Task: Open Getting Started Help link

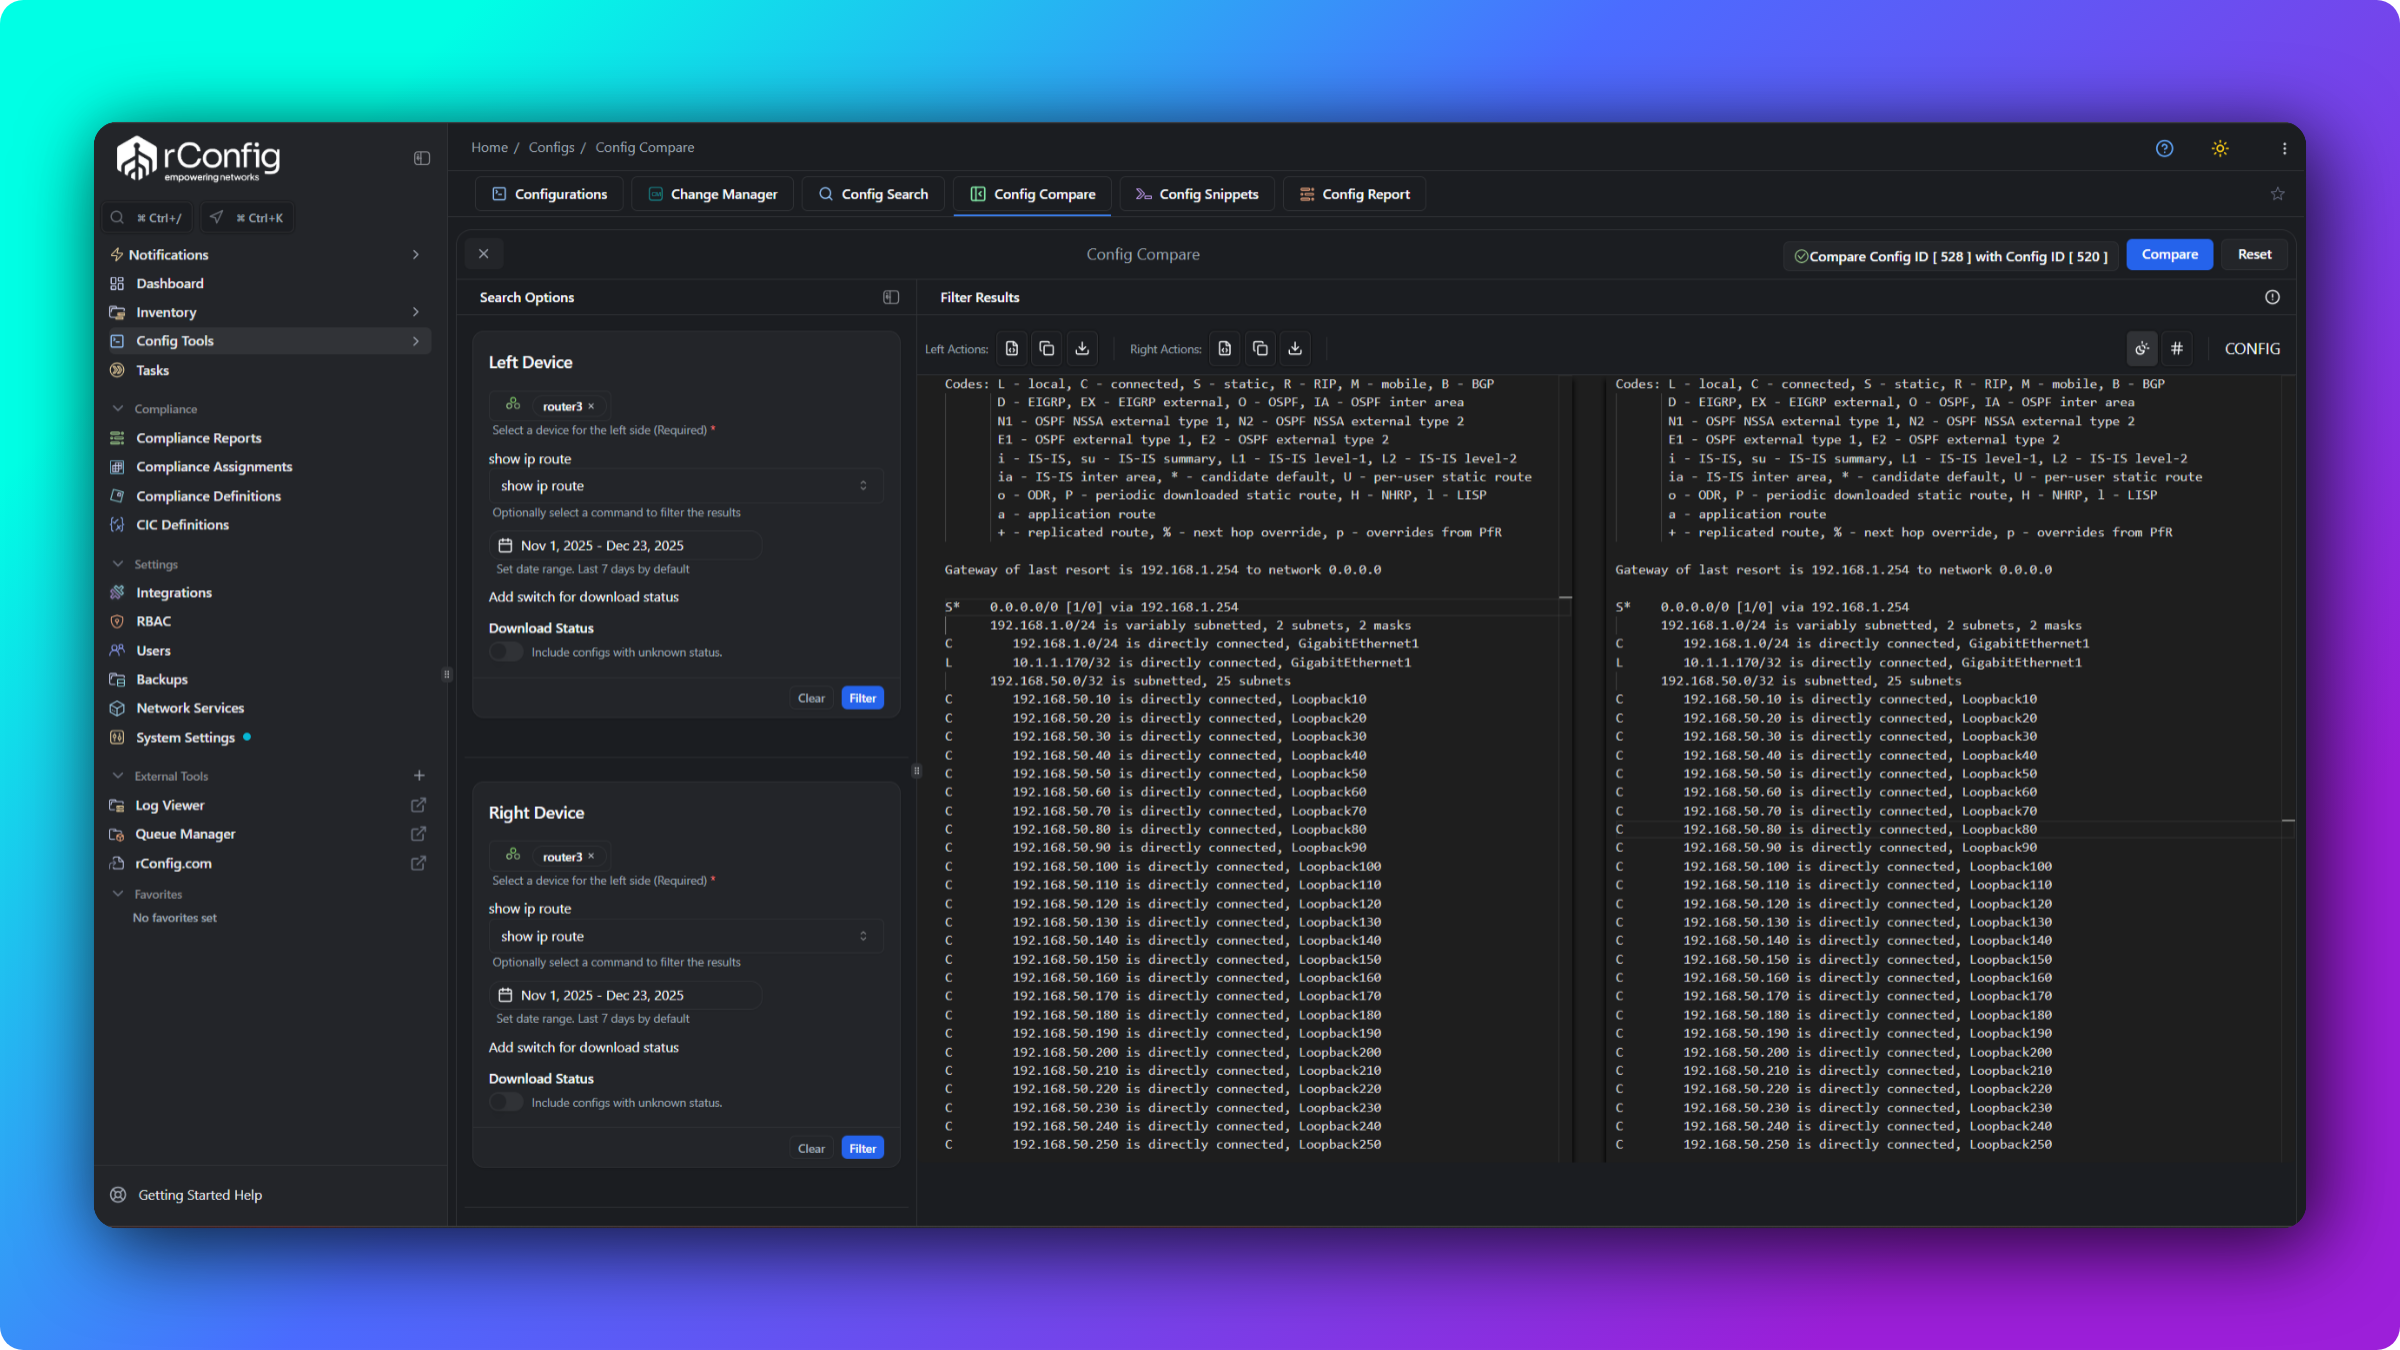Action: 199,1195
